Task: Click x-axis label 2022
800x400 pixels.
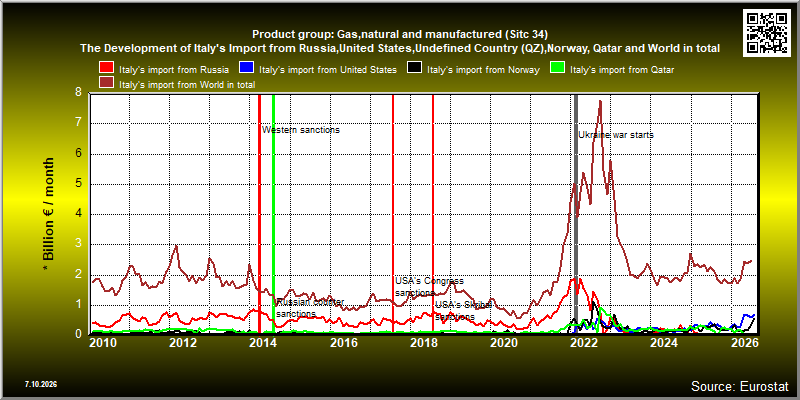Action: point(584,343)
